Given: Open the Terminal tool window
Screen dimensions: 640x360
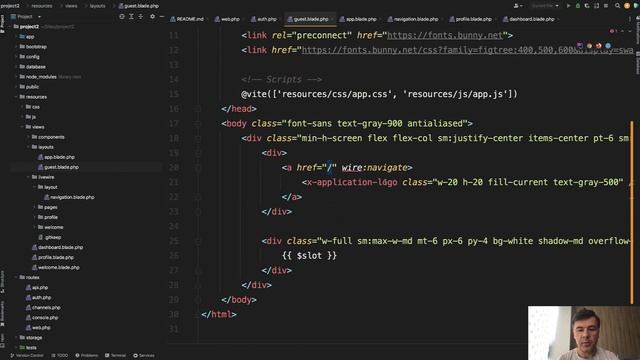Looking at the screenshot, I should click(116, 356).
